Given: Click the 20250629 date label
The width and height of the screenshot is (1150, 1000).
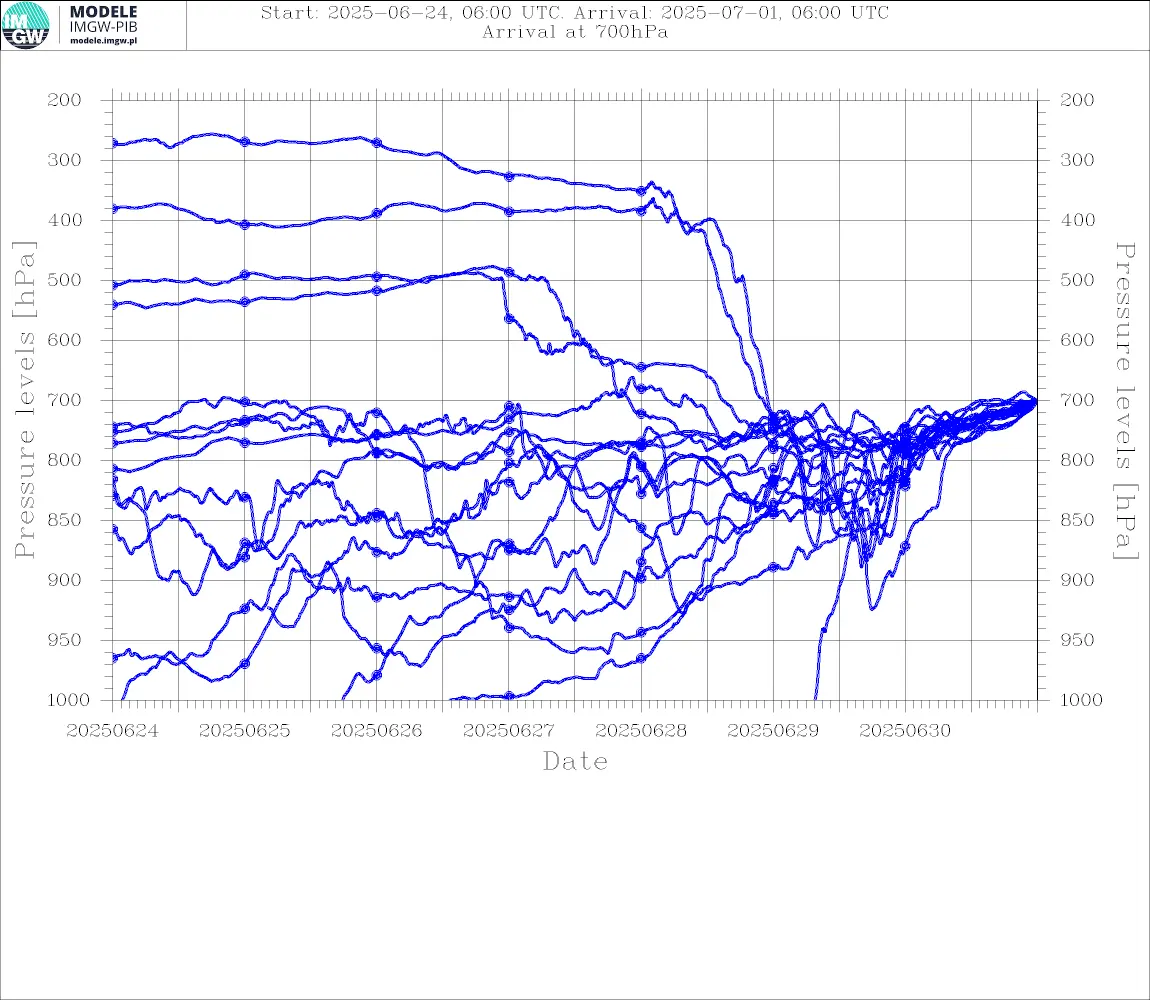Looking at the screenshot, I should click(773, 731).
